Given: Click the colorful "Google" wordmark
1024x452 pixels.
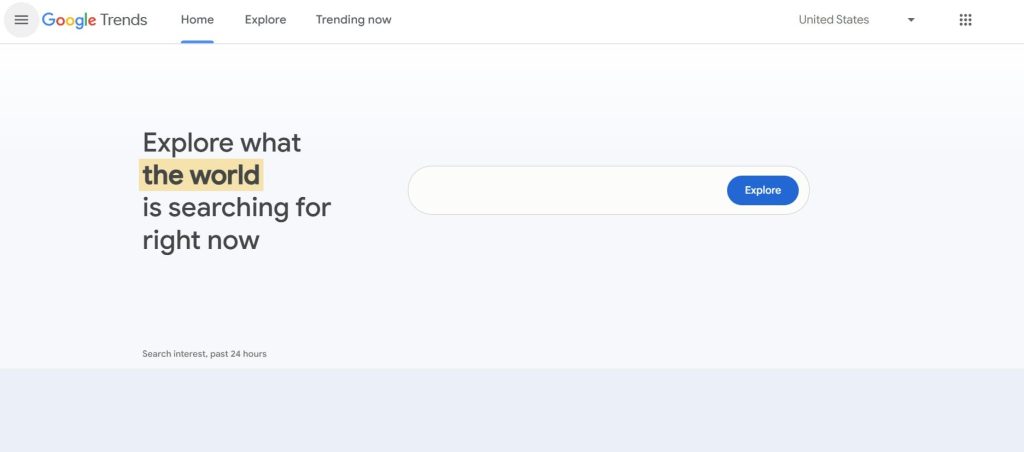Looking at the screenshot, I should 69,20.
